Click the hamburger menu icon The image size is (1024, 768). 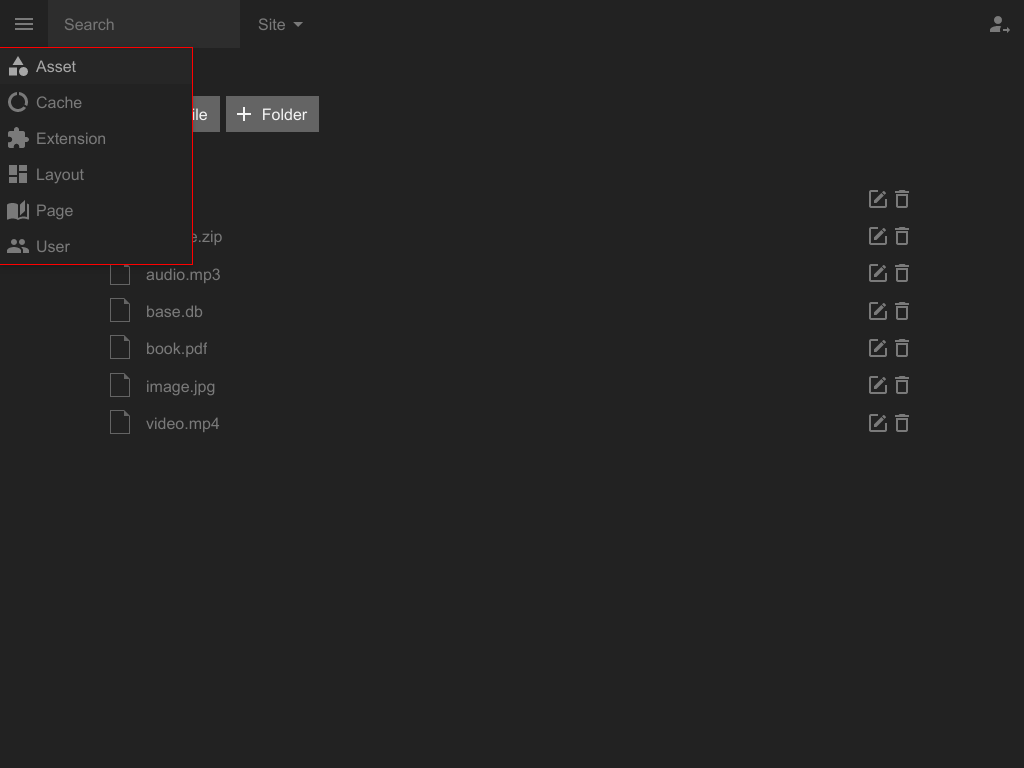pos(24,24)
